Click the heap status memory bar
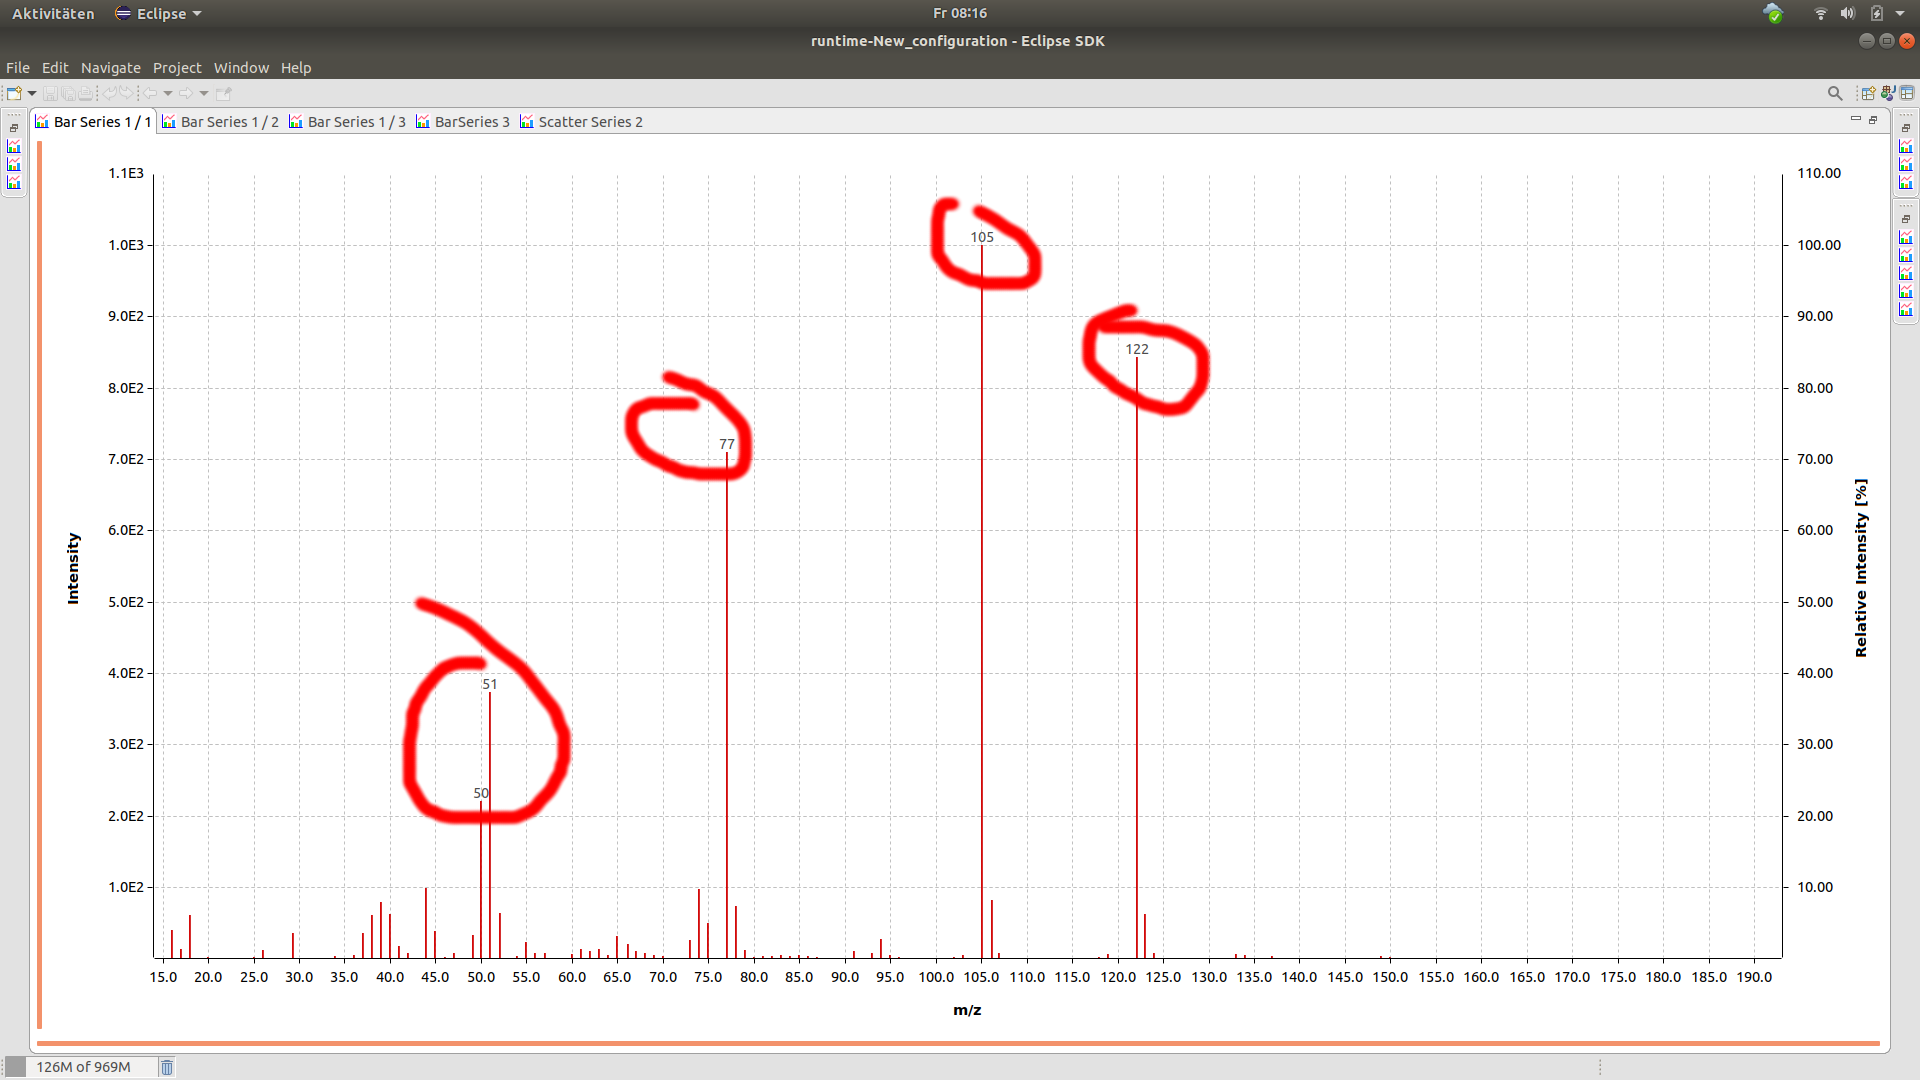 tap(84, 1067)
